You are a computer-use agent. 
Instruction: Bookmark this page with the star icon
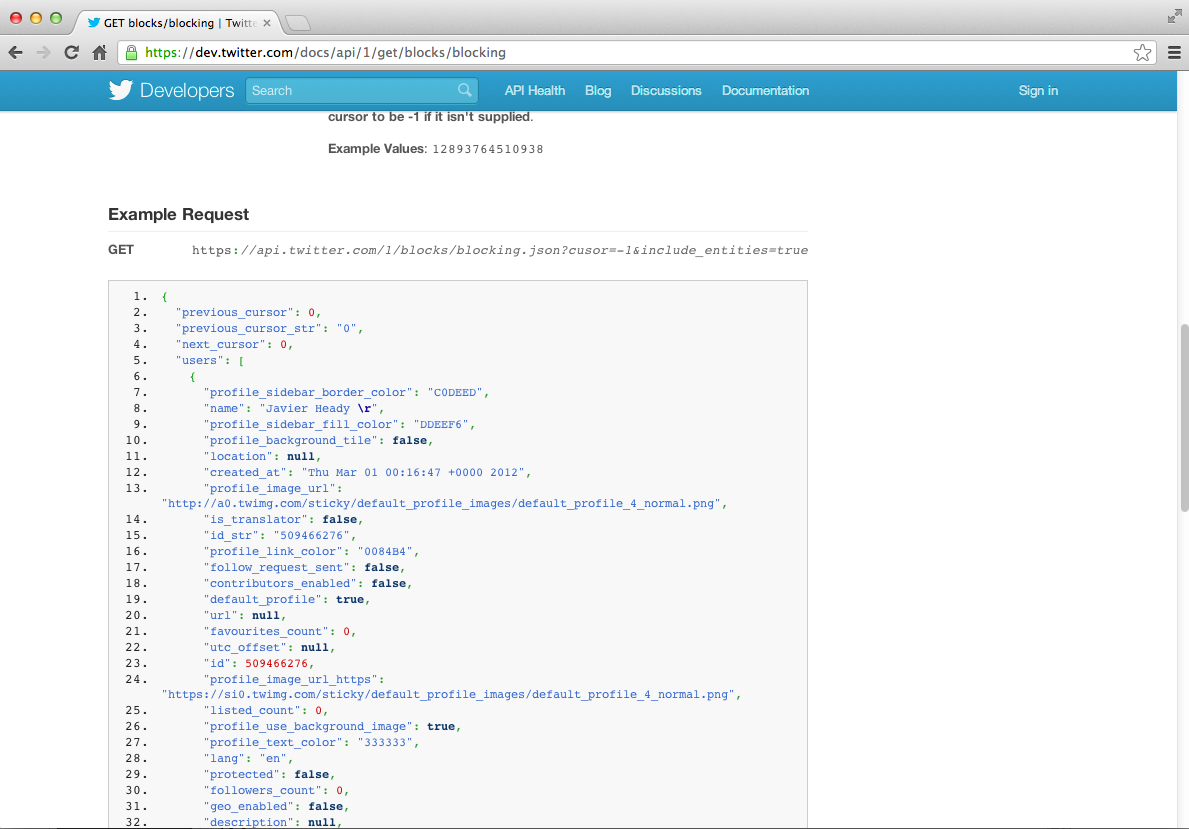click(x=1142, y=52)
